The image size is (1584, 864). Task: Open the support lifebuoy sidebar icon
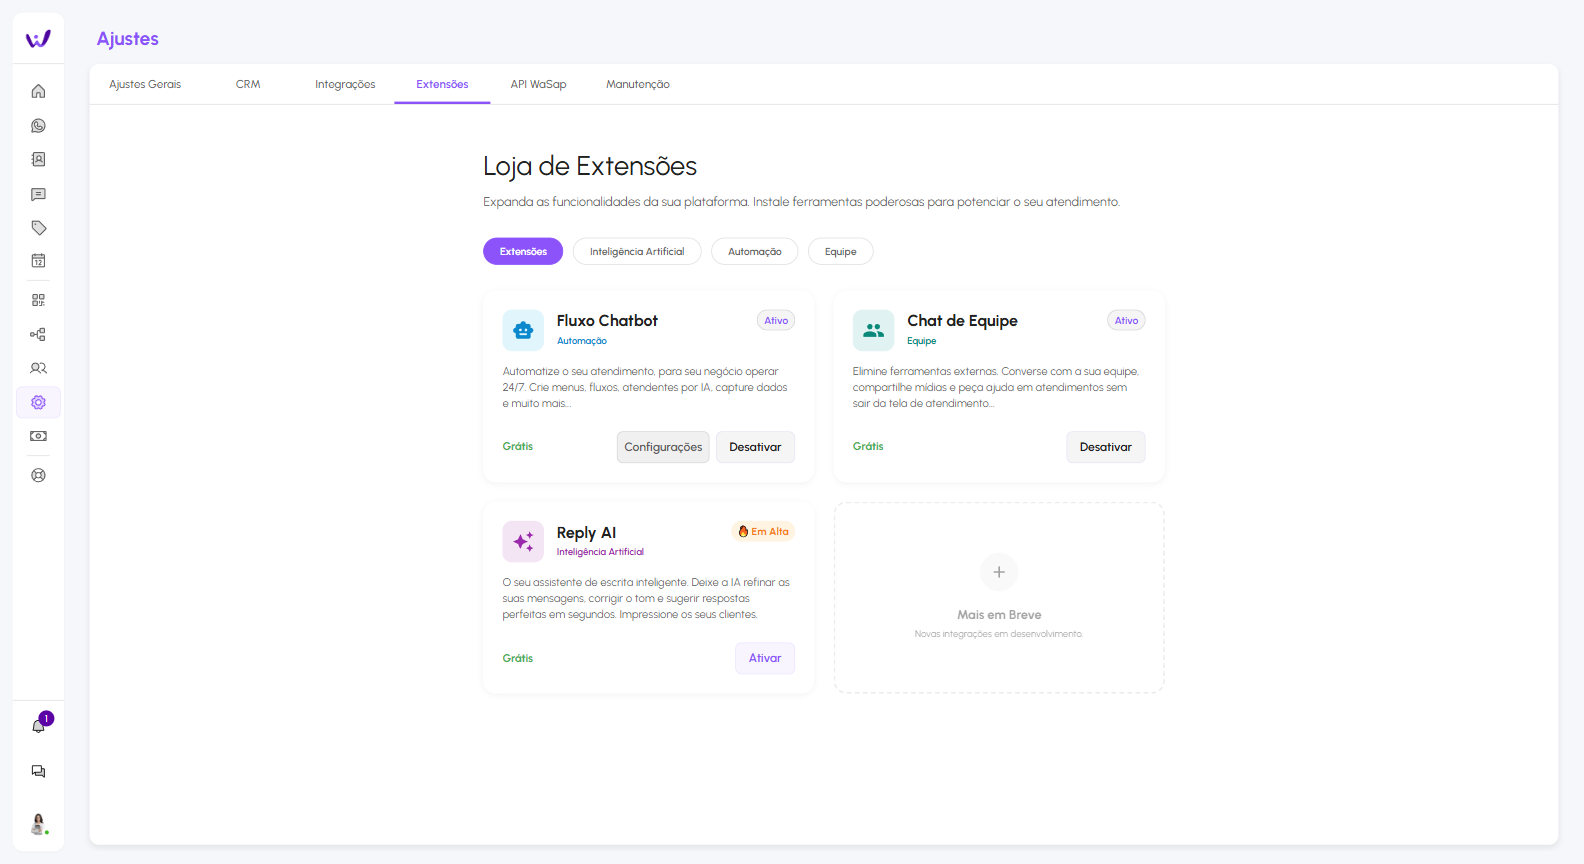point(38,476)
